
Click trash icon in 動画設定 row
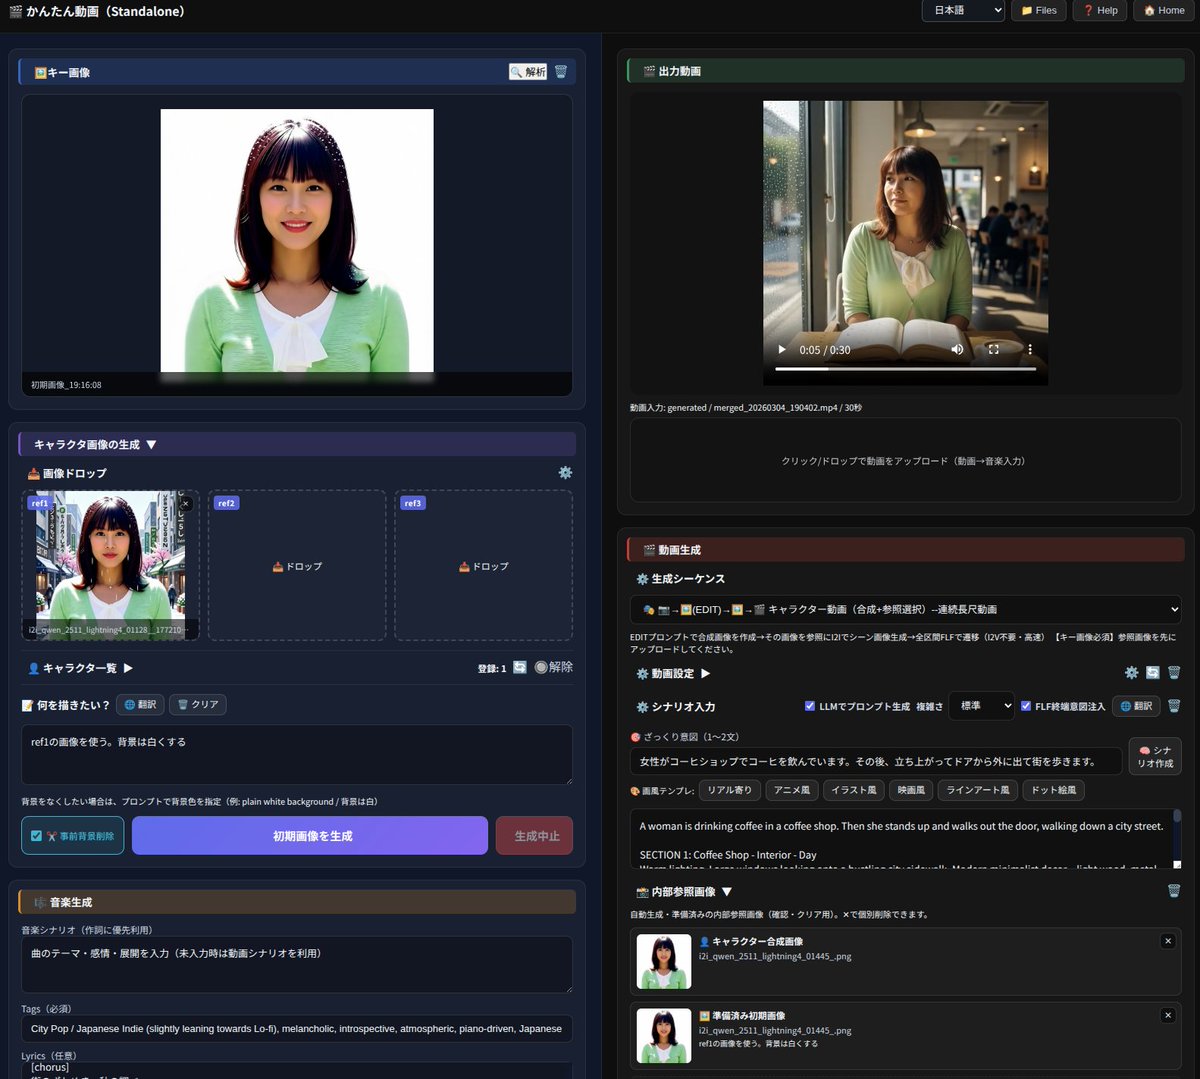click(1174, 673)
